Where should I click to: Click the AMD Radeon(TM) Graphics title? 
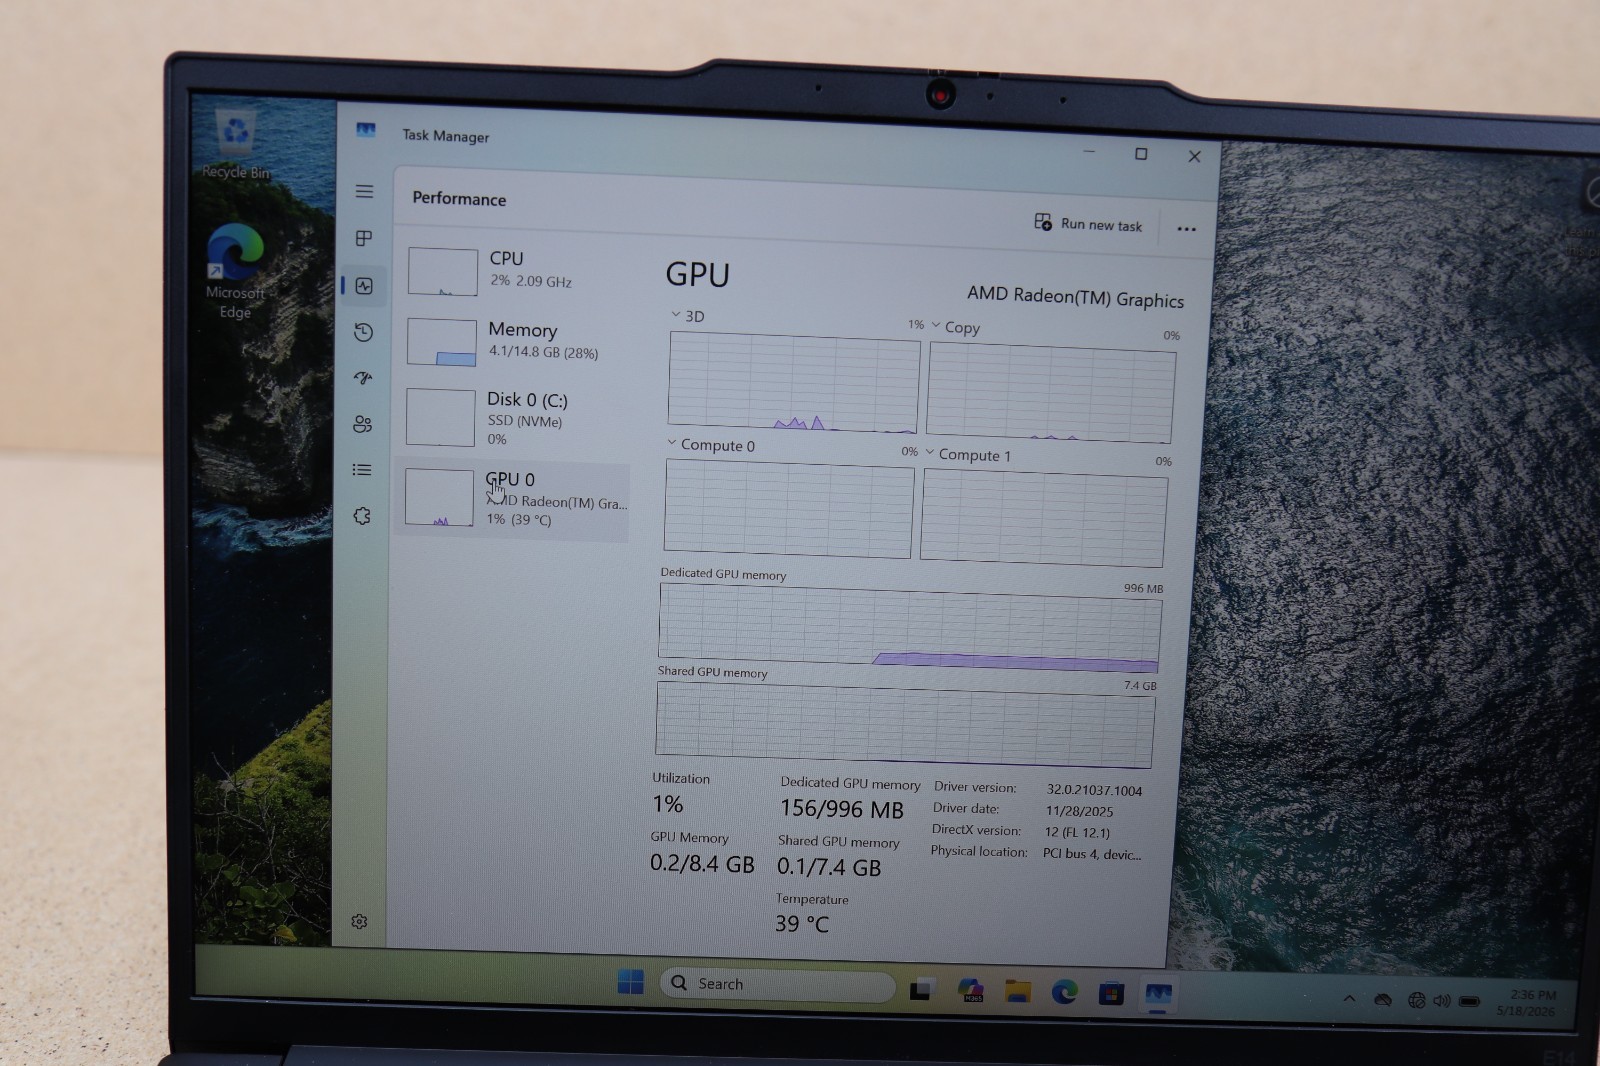coord(1075,297)
